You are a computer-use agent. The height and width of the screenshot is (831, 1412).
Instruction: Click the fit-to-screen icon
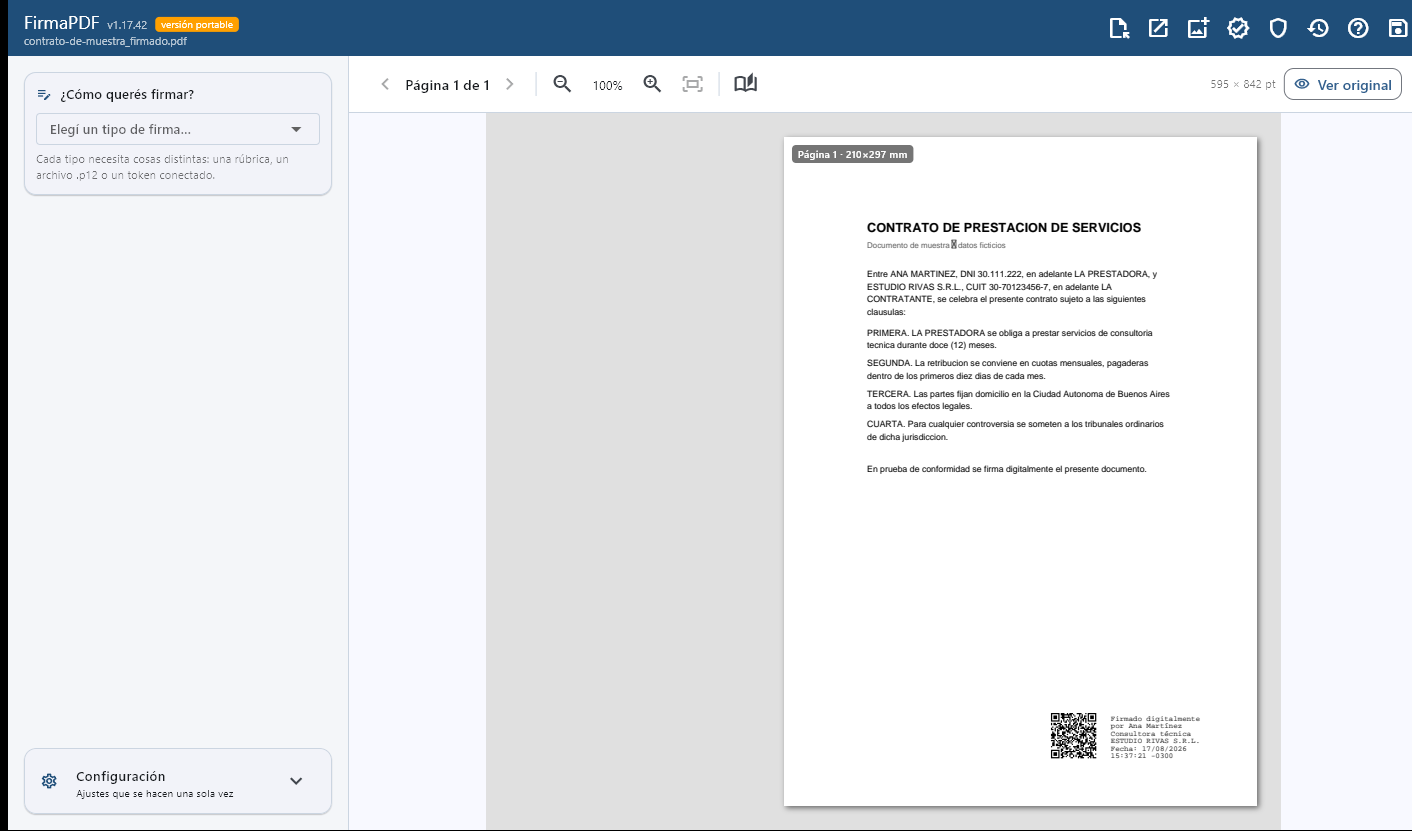692,85
